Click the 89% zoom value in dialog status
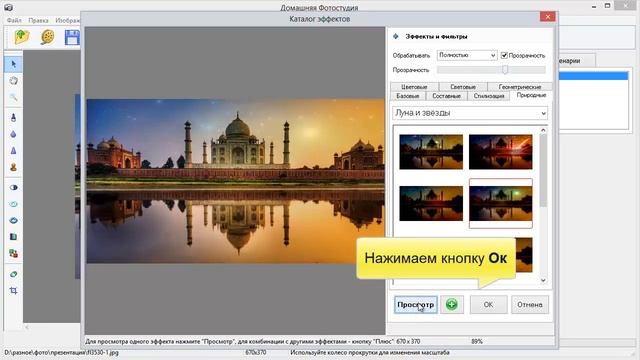The height and width of the screenshot is (360, 640). tap(477, 341)
